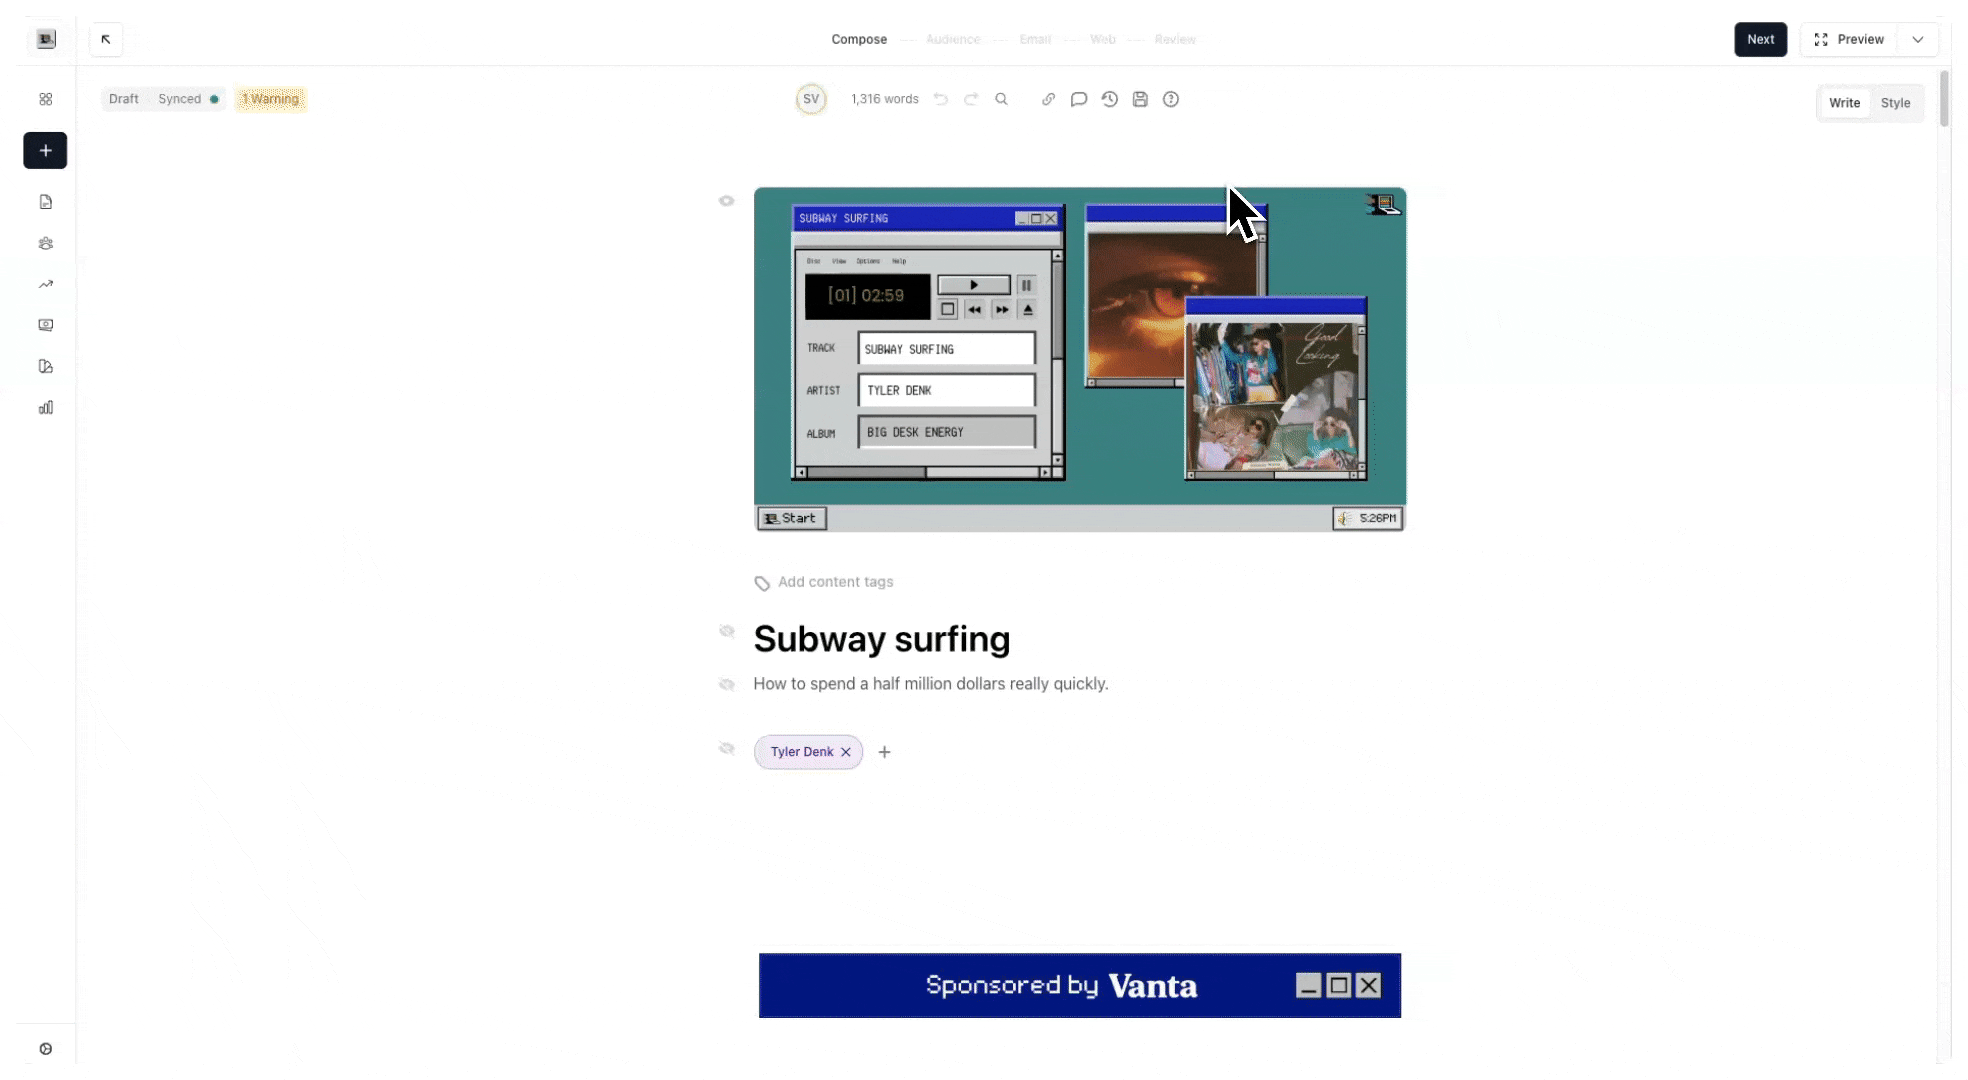Click the Next button
Viewport: 1968px width, 1080px height.
[x=1760, y=39]
